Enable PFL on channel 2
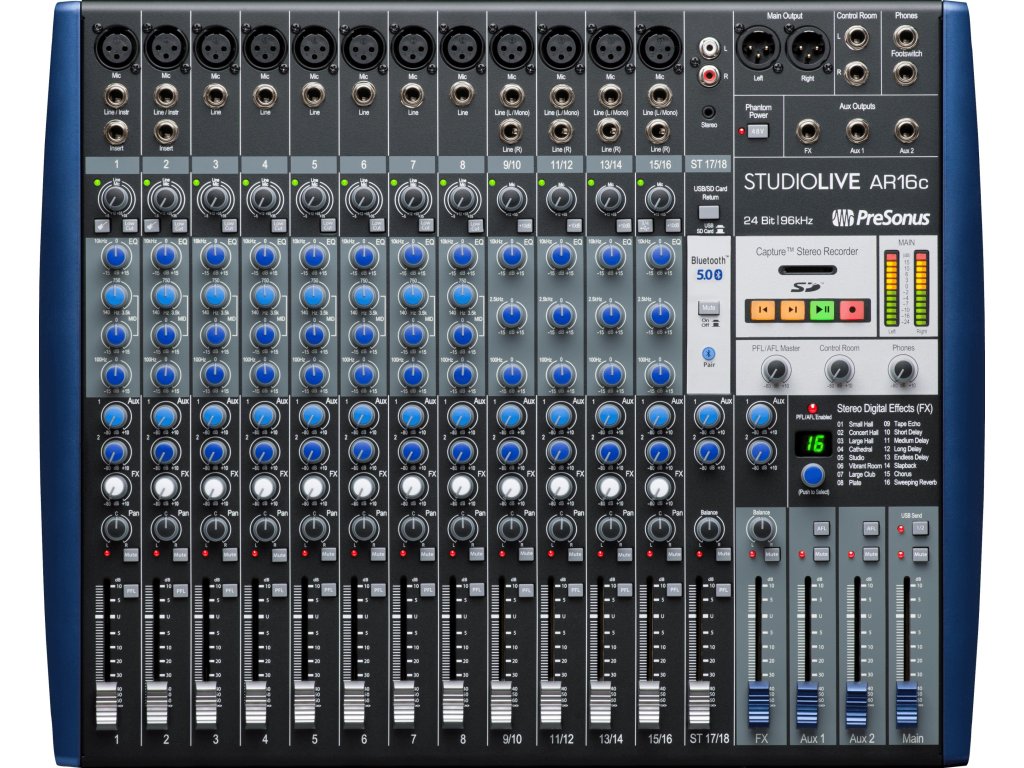Image resolution: width=1024 pixels, height=768 pixels. [180, 590]
